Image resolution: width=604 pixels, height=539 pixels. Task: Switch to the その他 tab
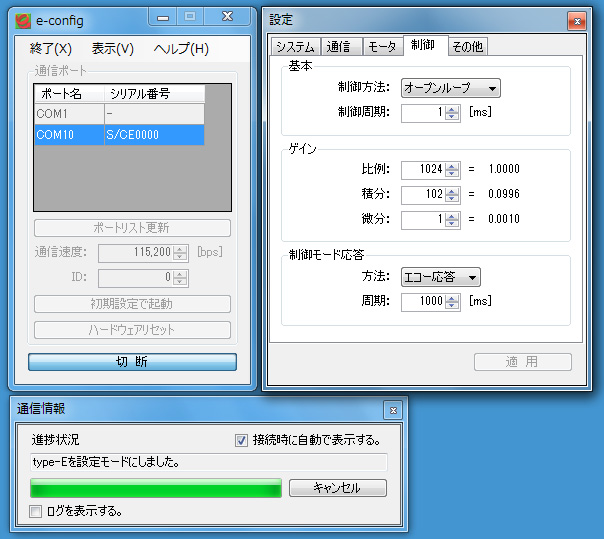467,47
